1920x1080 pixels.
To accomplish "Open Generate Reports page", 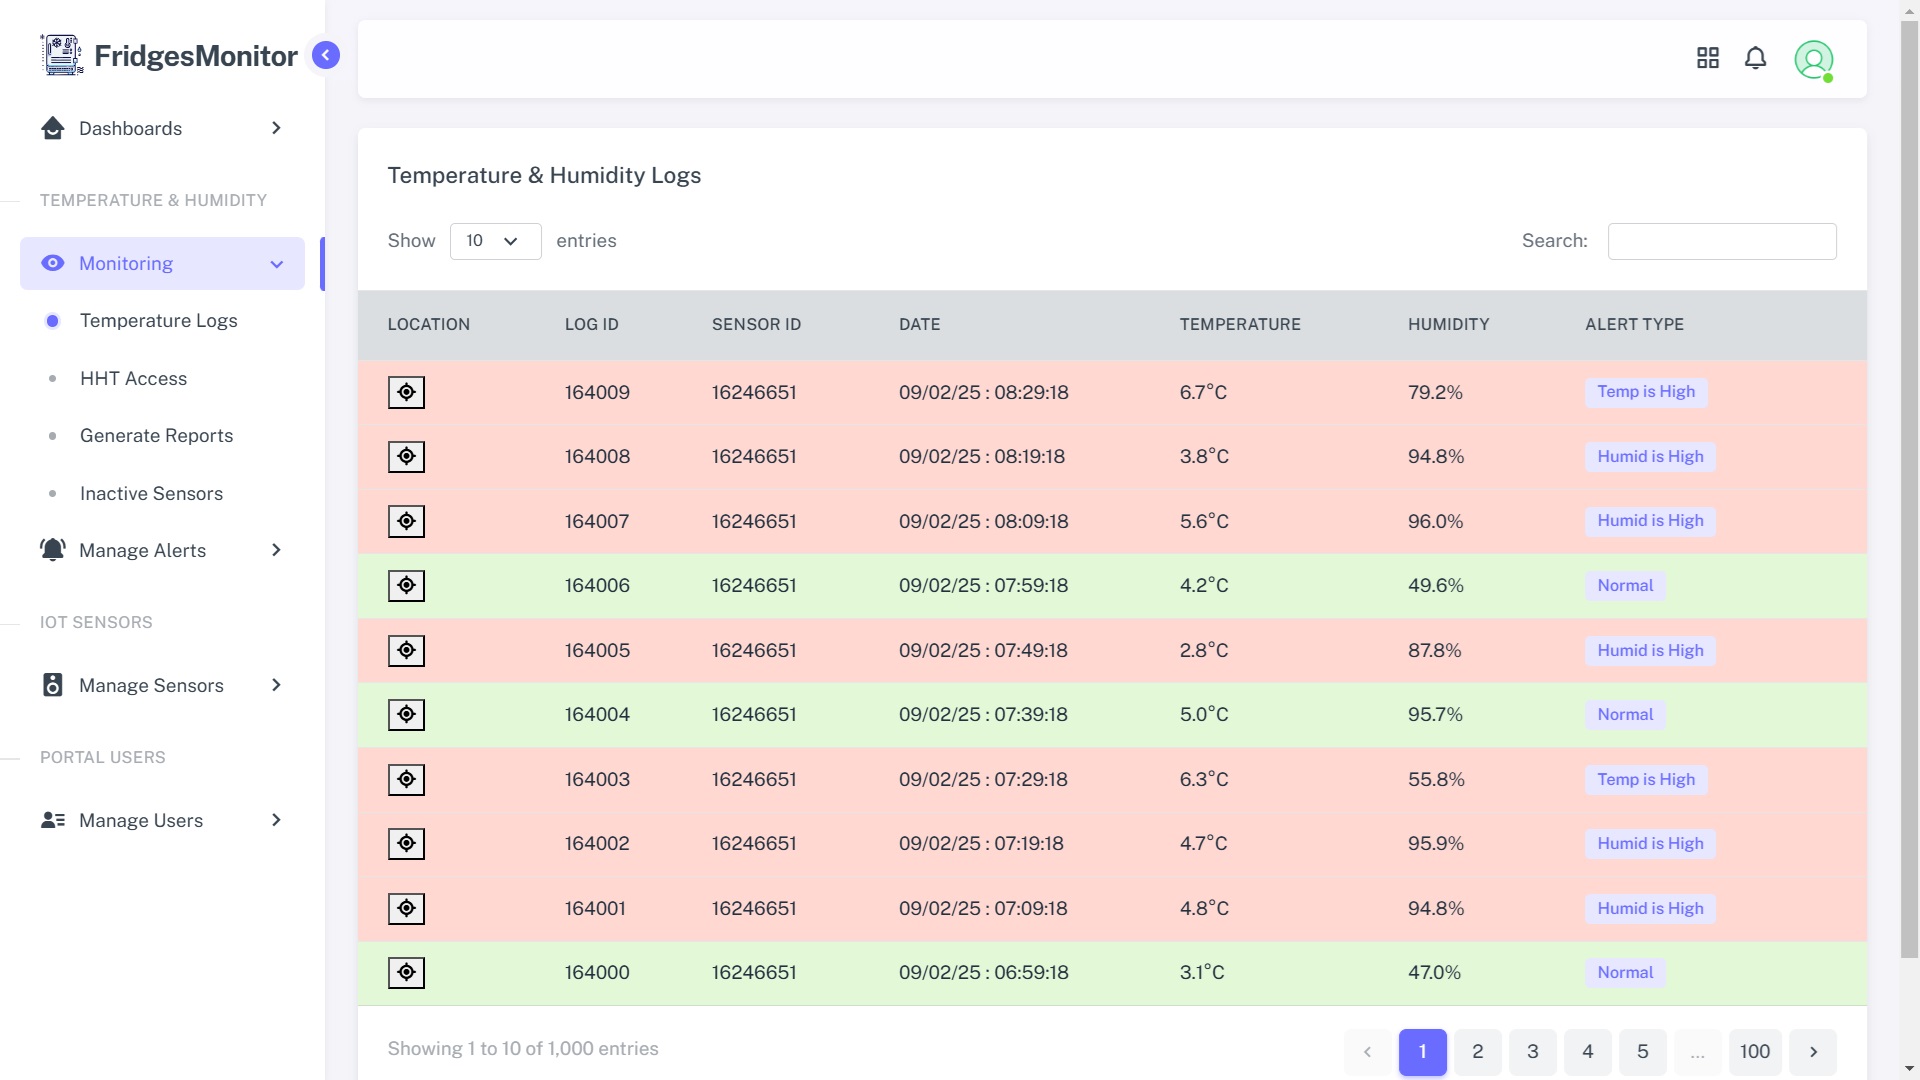I will (156, 435).
